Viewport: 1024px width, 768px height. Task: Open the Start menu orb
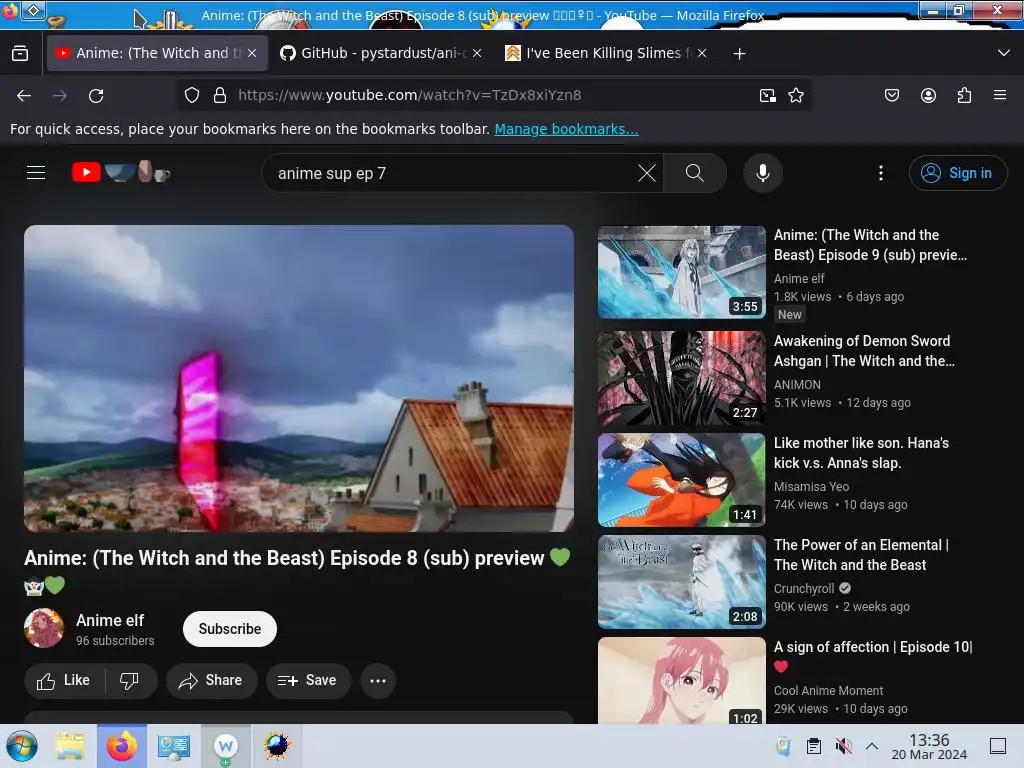pos(22,746)
